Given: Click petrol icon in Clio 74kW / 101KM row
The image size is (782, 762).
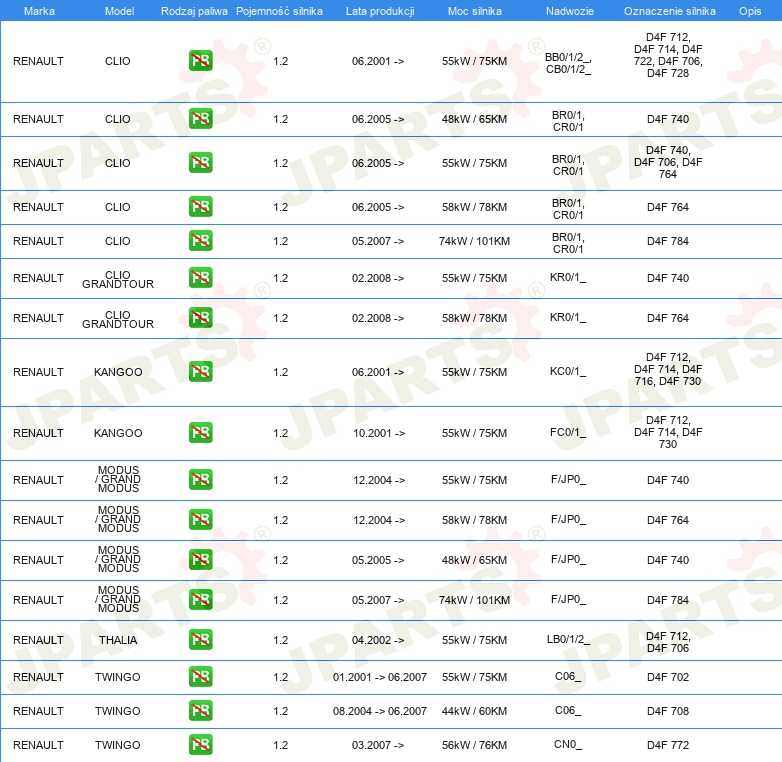Looking at the screenshot, I should [200, 240].
